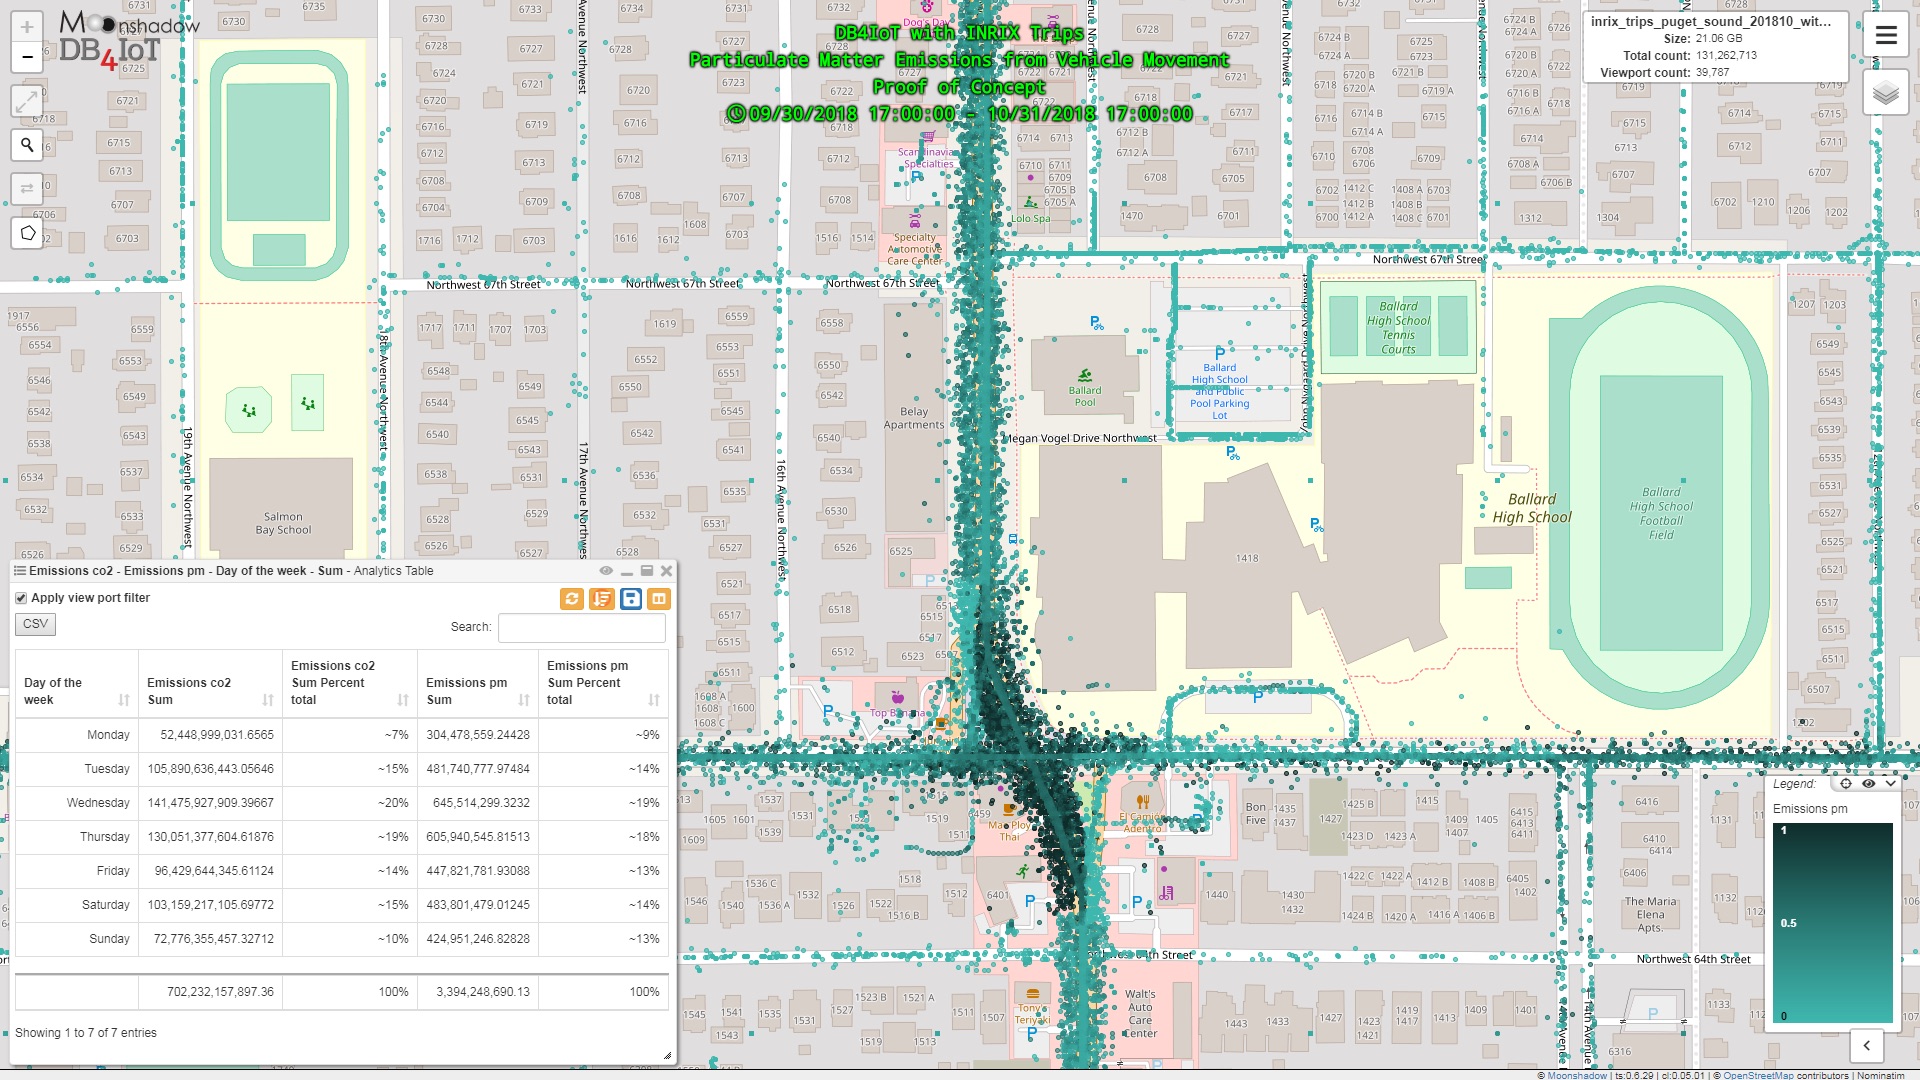Click into the Search input field
The width and height of the screenshot is (1920, 1080).
click(582, 627)
